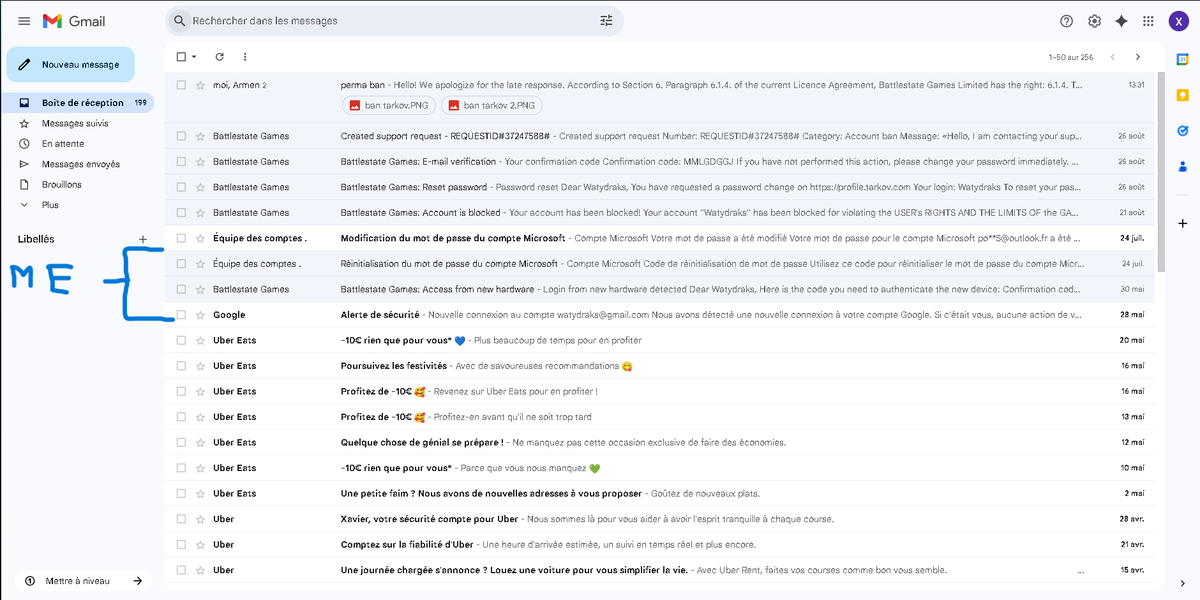
Task: Tick checkbox for E-mail verification email
Action: click(181, 161)
